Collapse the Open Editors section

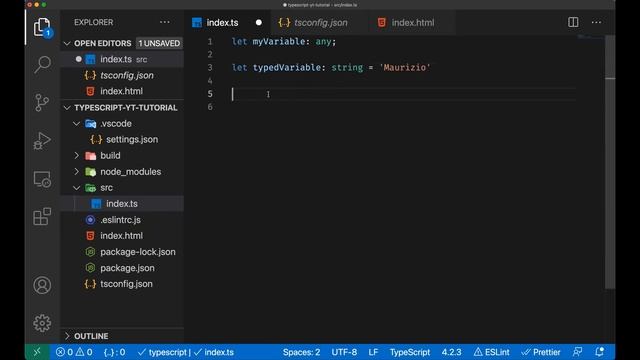67,43
